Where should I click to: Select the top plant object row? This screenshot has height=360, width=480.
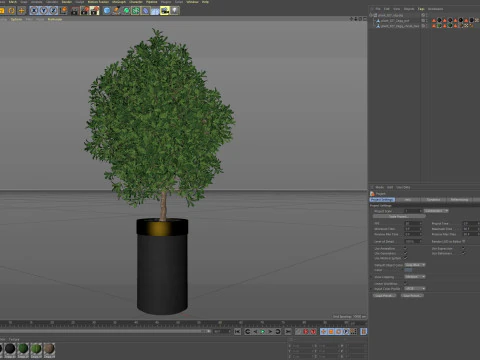point(391,15)
